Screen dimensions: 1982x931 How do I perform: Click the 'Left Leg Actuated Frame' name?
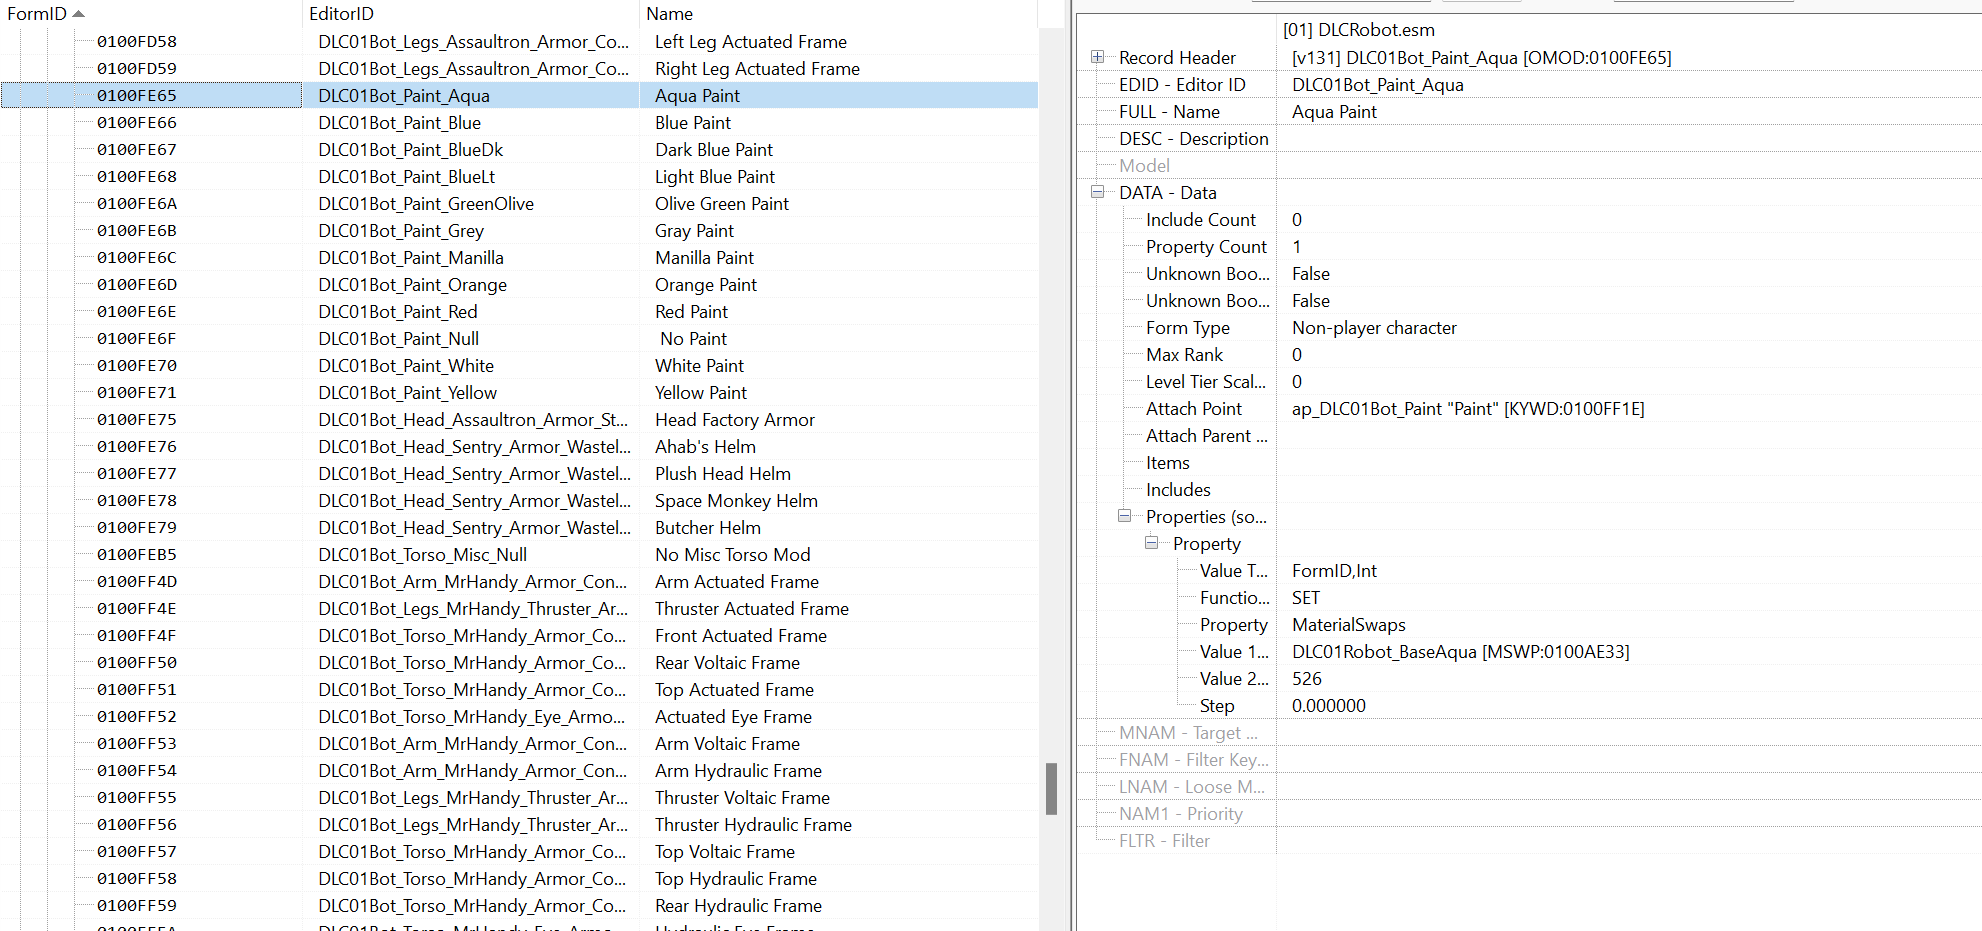pos(751,42)
